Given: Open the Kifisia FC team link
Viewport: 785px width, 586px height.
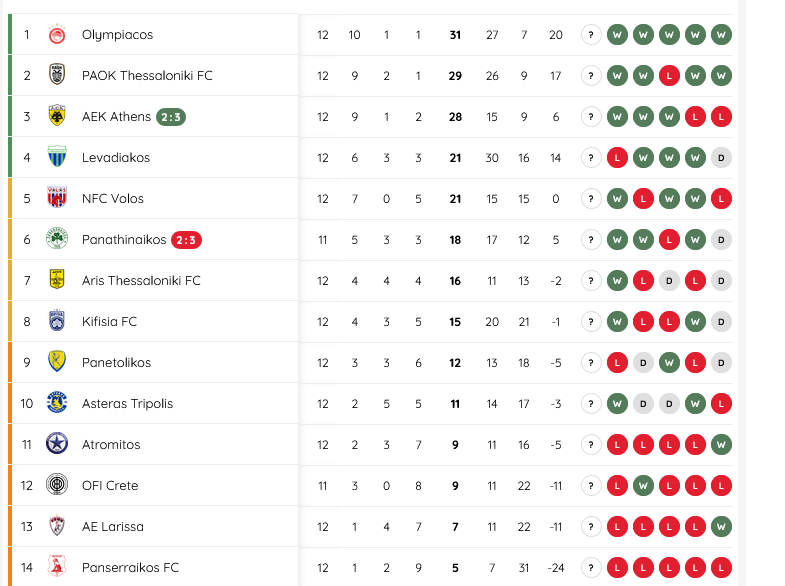Looking at the screenshot, I should [x=109, y=322].
